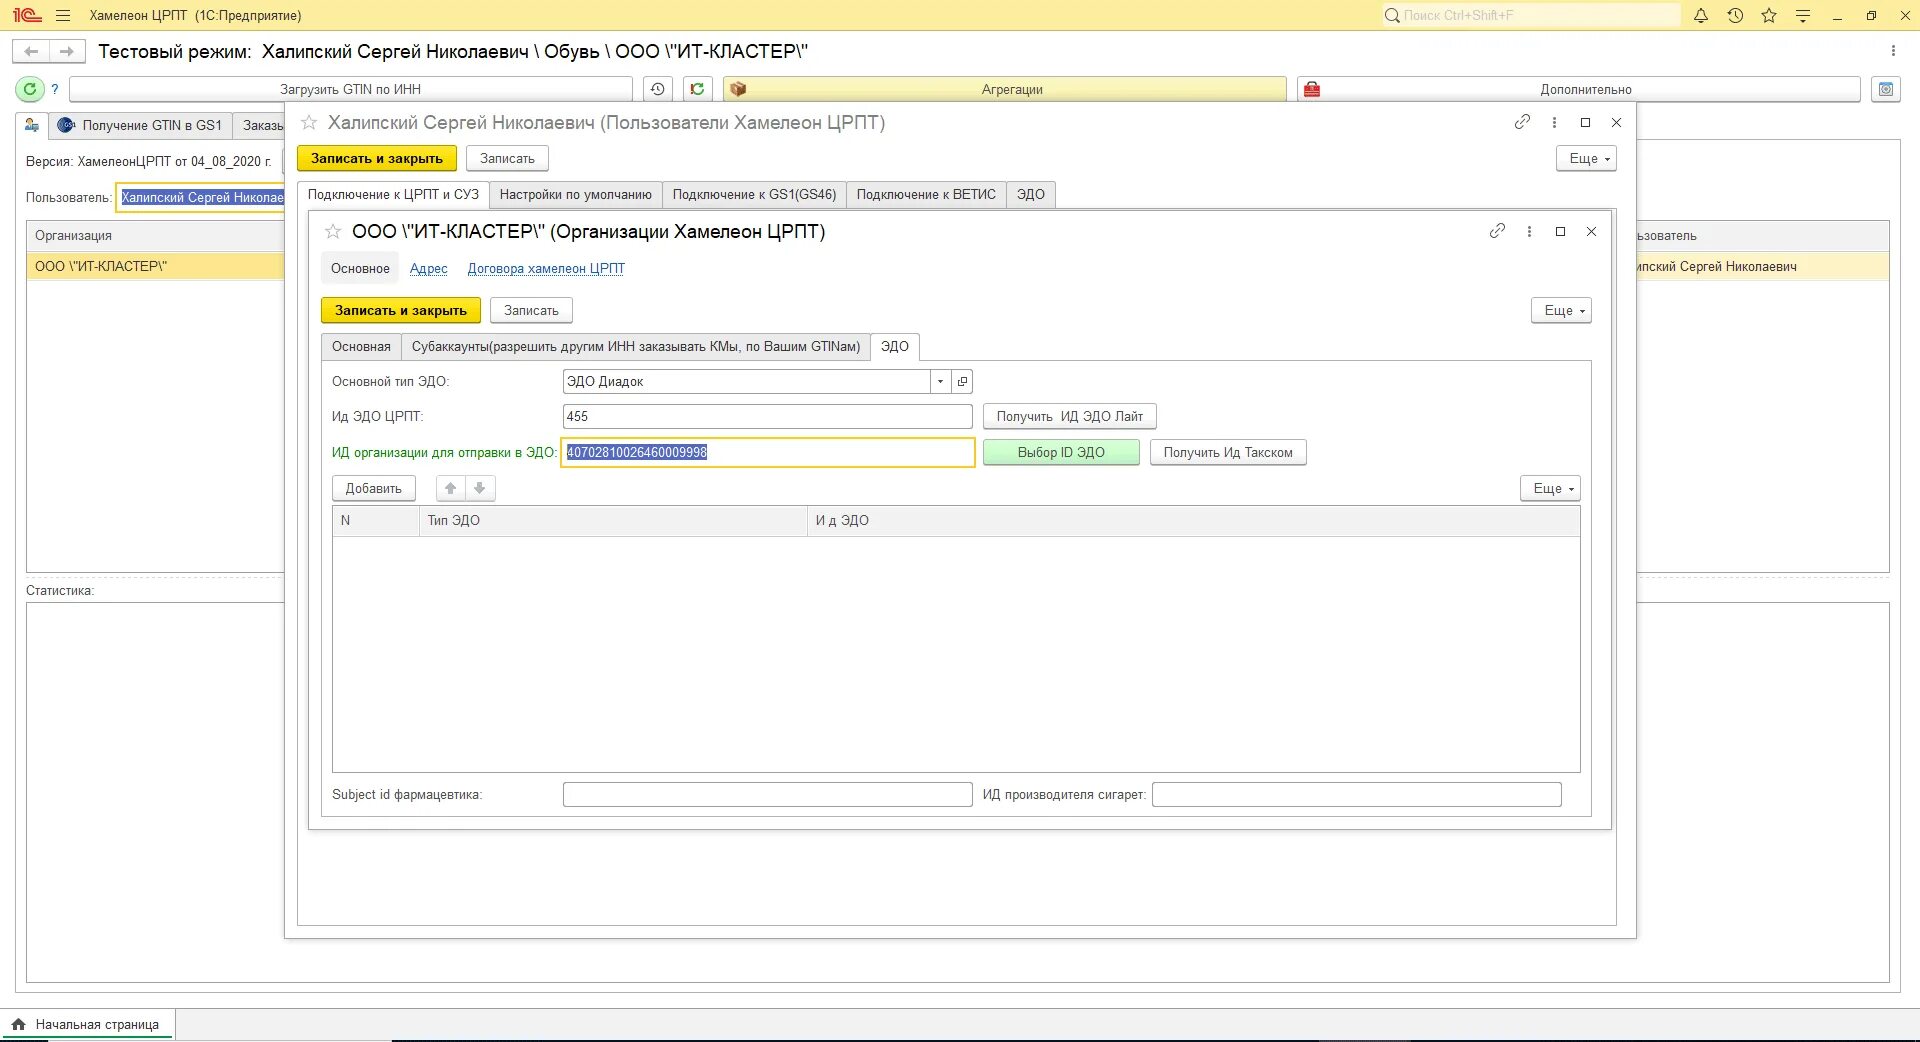Add user window to favorites star
This screenshot has width=1920, height=1042.
click(309, 123)
